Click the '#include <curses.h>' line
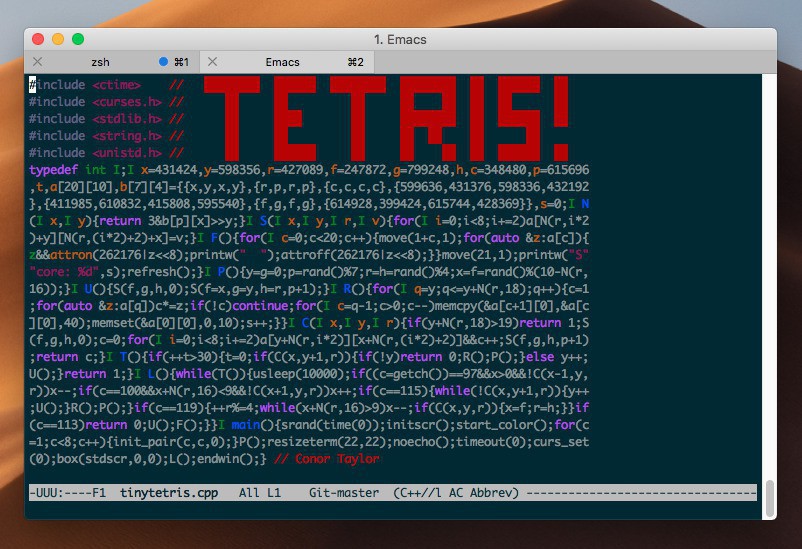The height and width of the screenshot is (549, 802). [95, 101]
